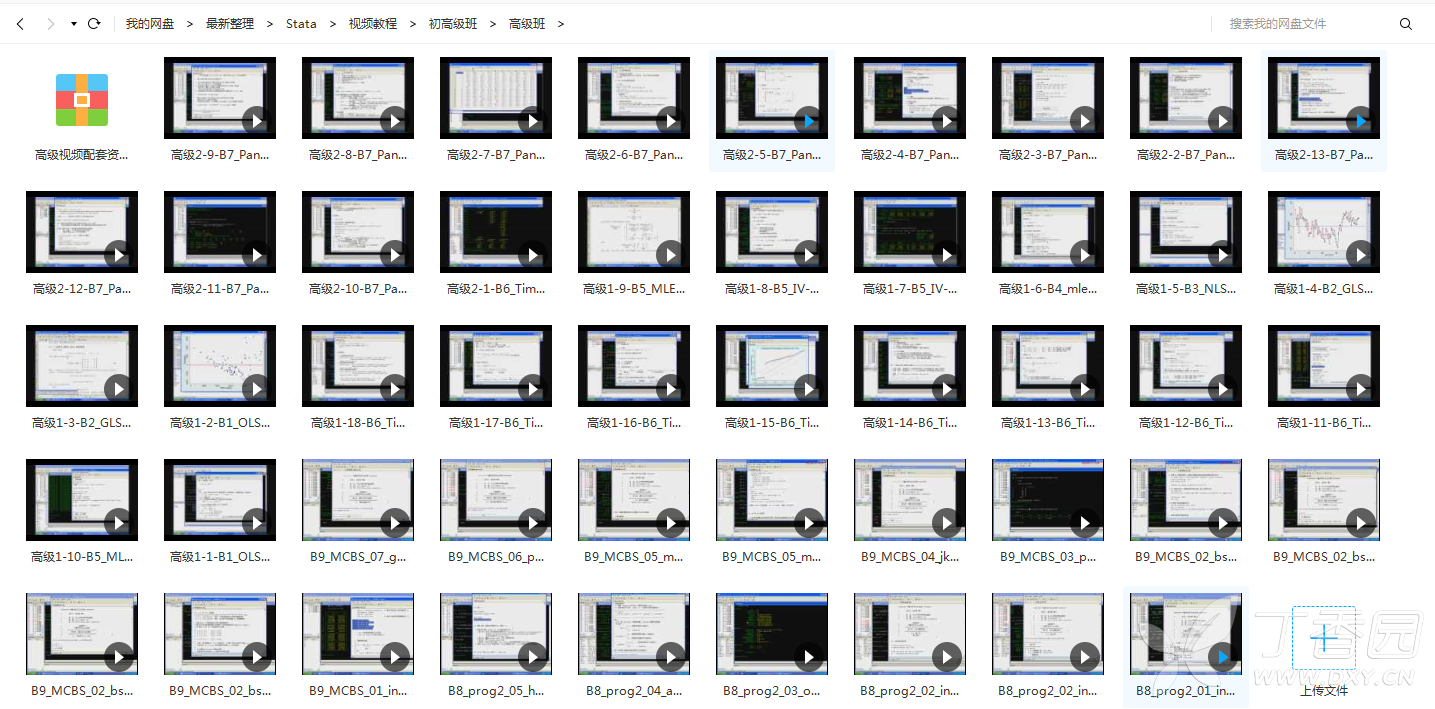Open 视频教程 breadcrumb folder
The image size is (1435, 709).
(372, 24)
